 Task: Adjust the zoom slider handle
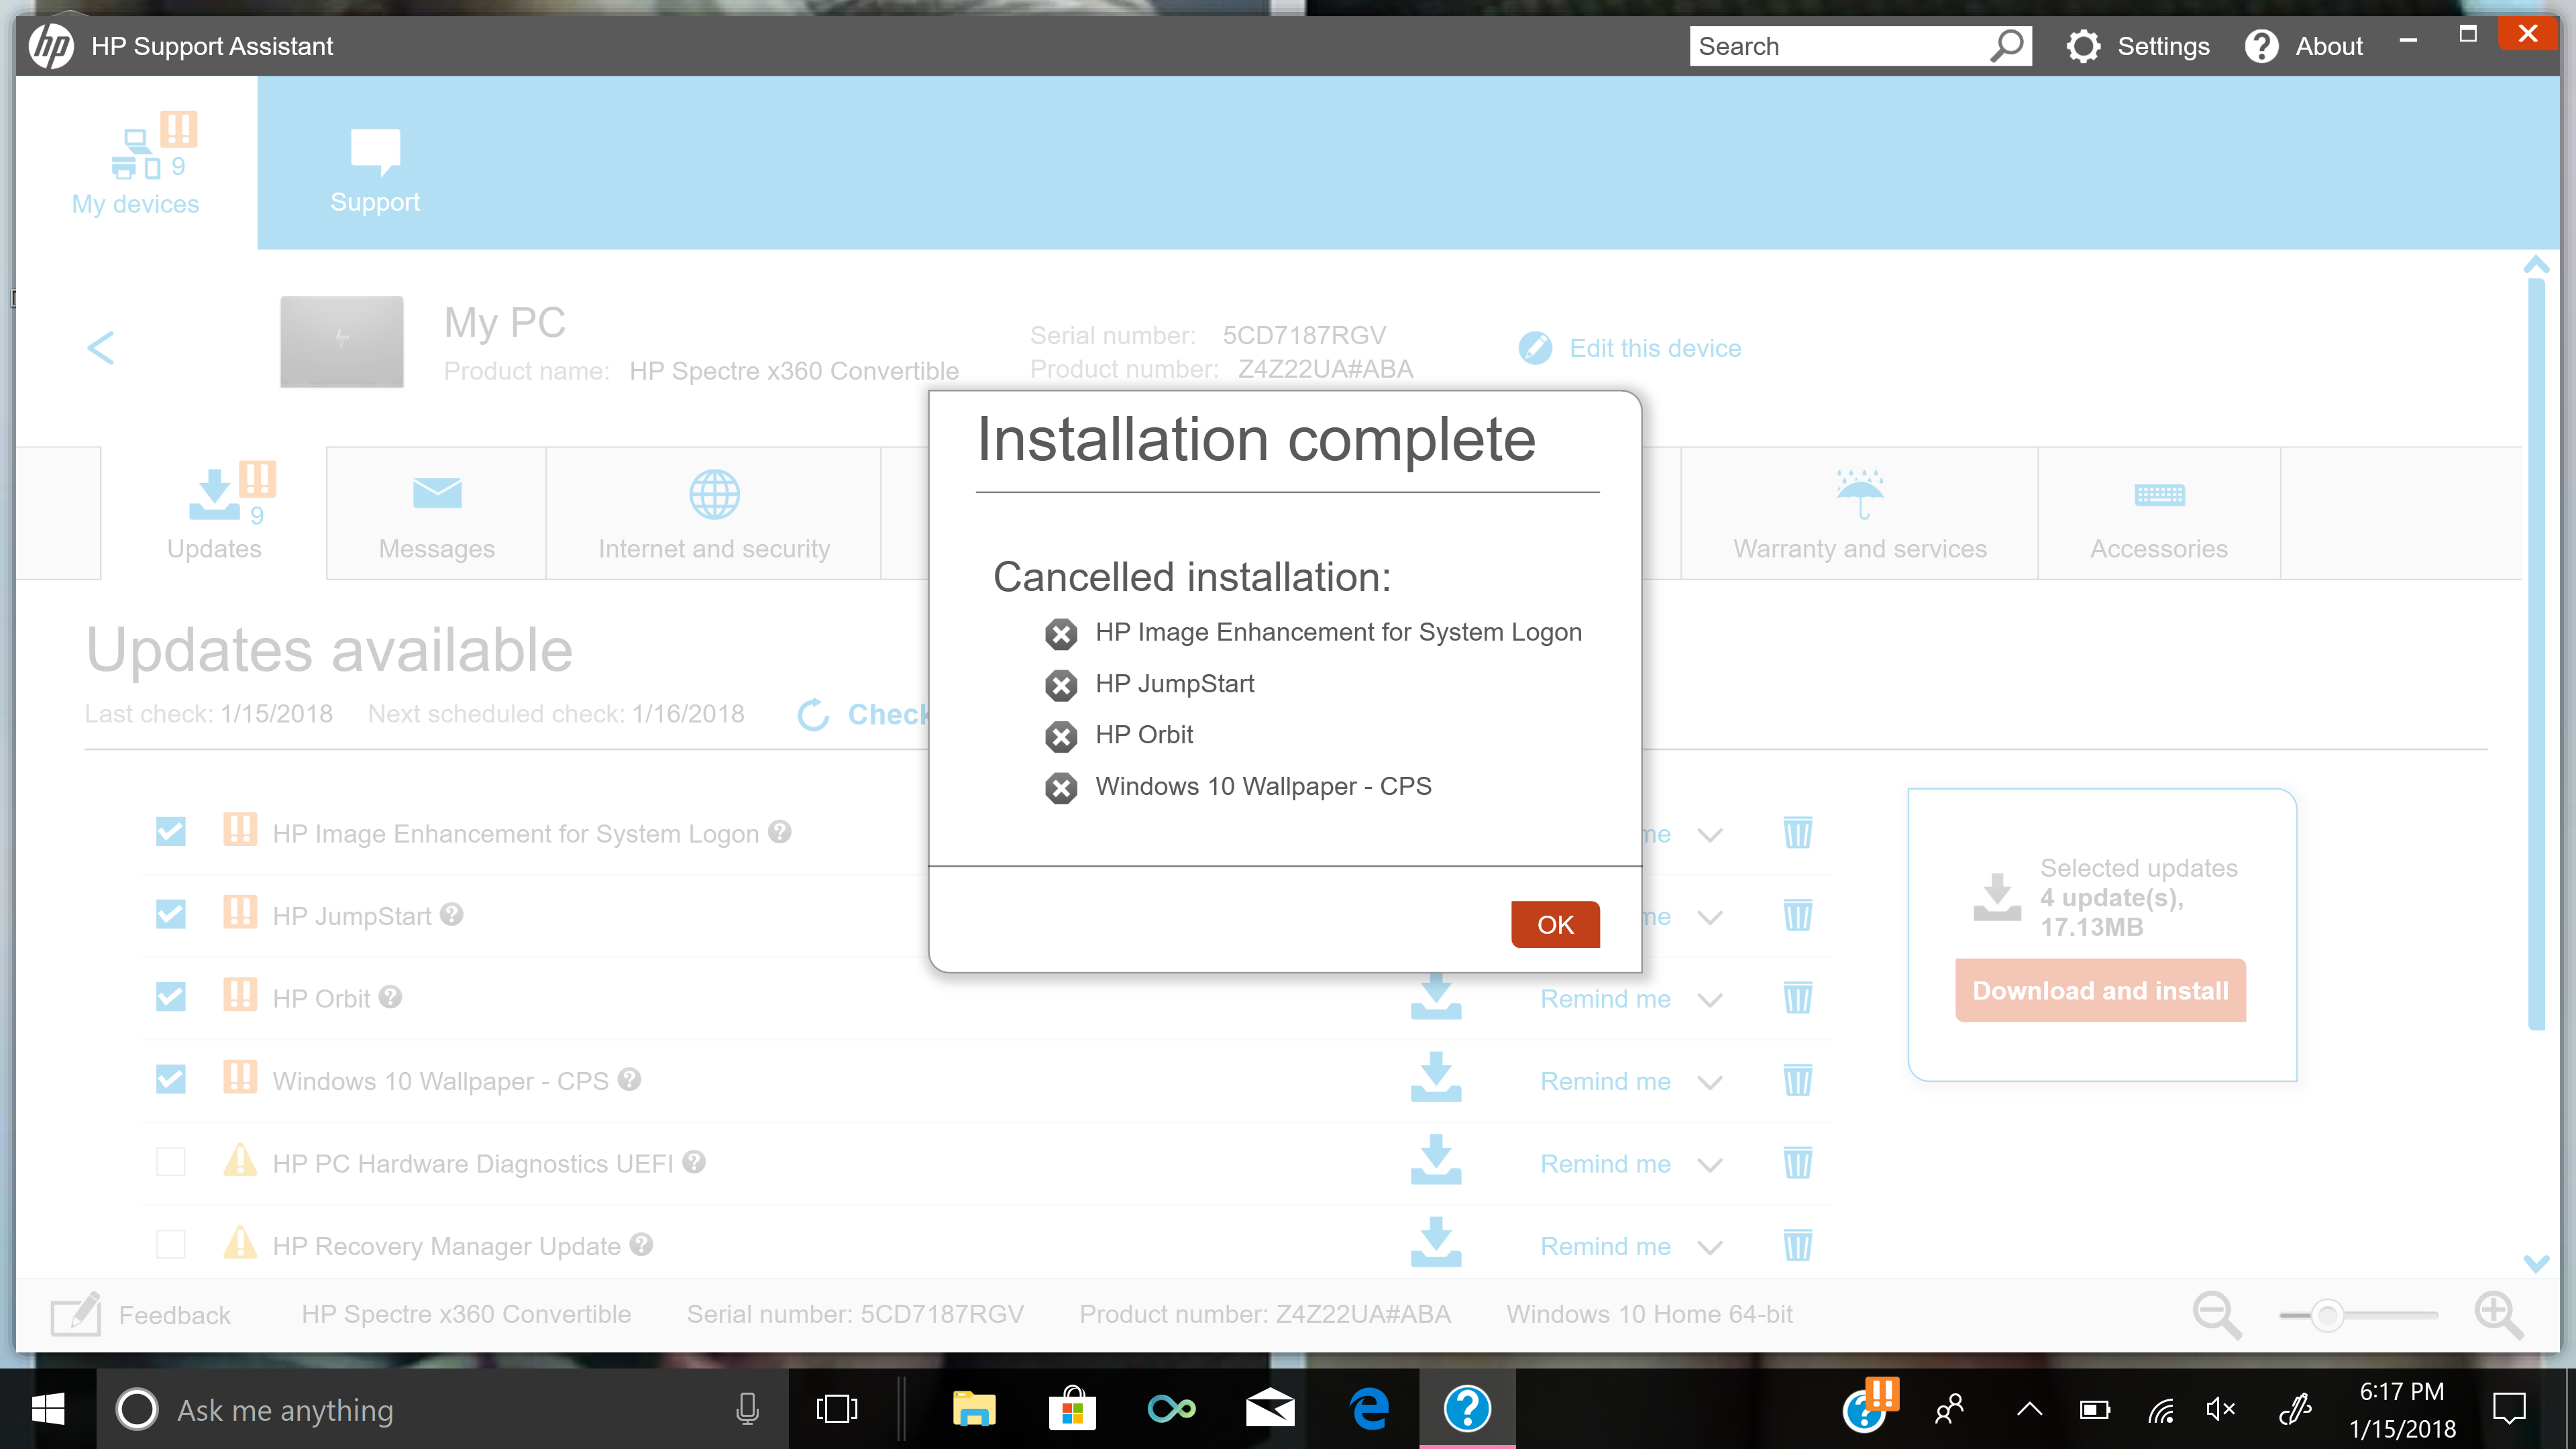(2328, 1315)
